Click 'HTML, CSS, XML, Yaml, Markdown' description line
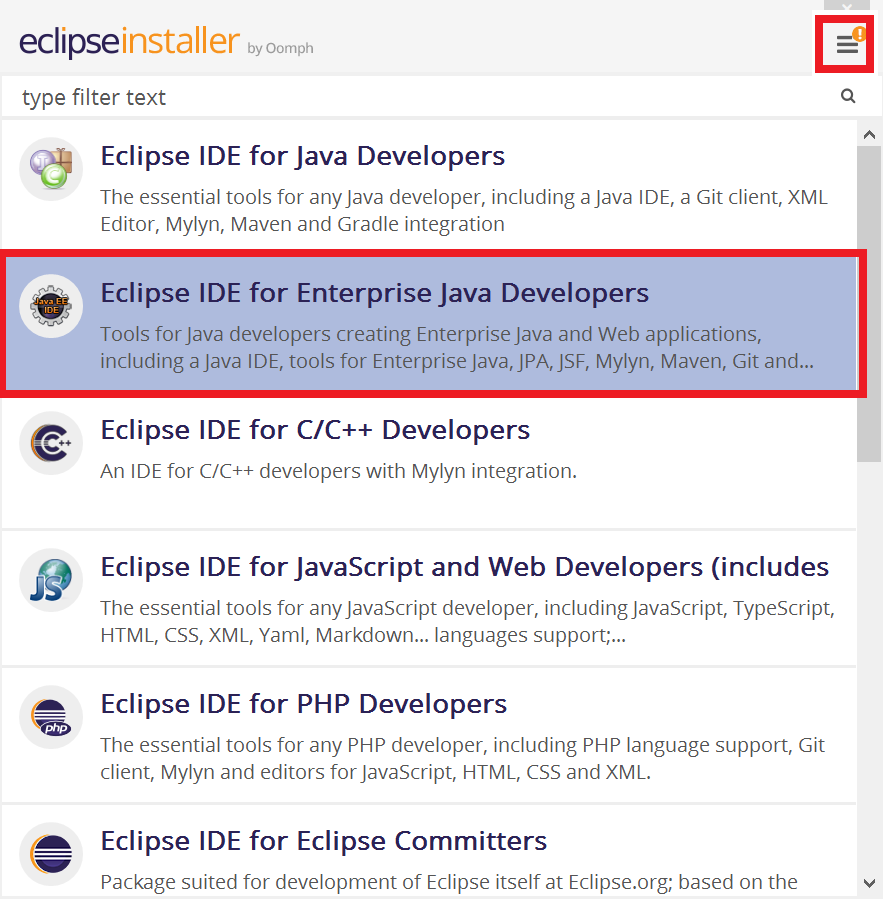 click(363, 635)
